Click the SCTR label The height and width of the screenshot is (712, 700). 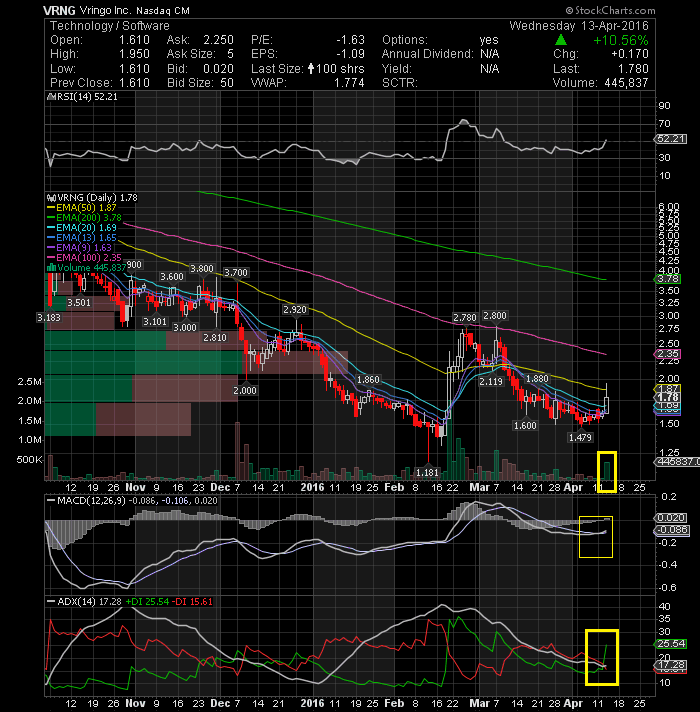[x=399, y=83]
